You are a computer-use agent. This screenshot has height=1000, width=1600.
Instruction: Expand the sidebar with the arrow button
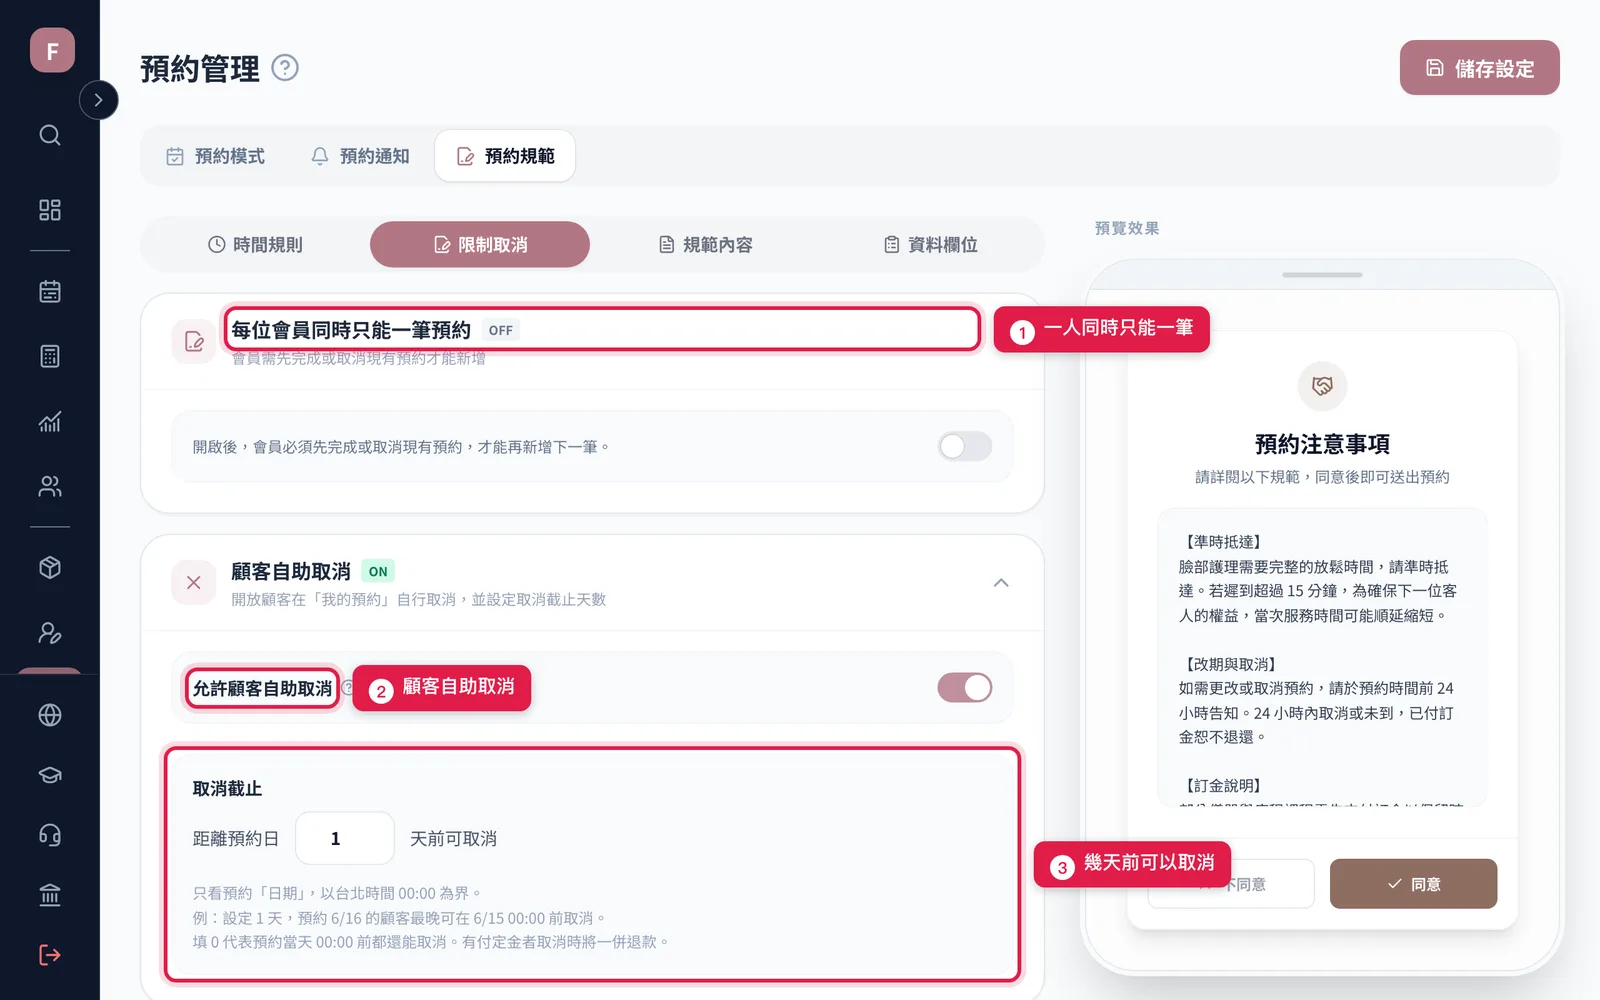coord(98,100)
